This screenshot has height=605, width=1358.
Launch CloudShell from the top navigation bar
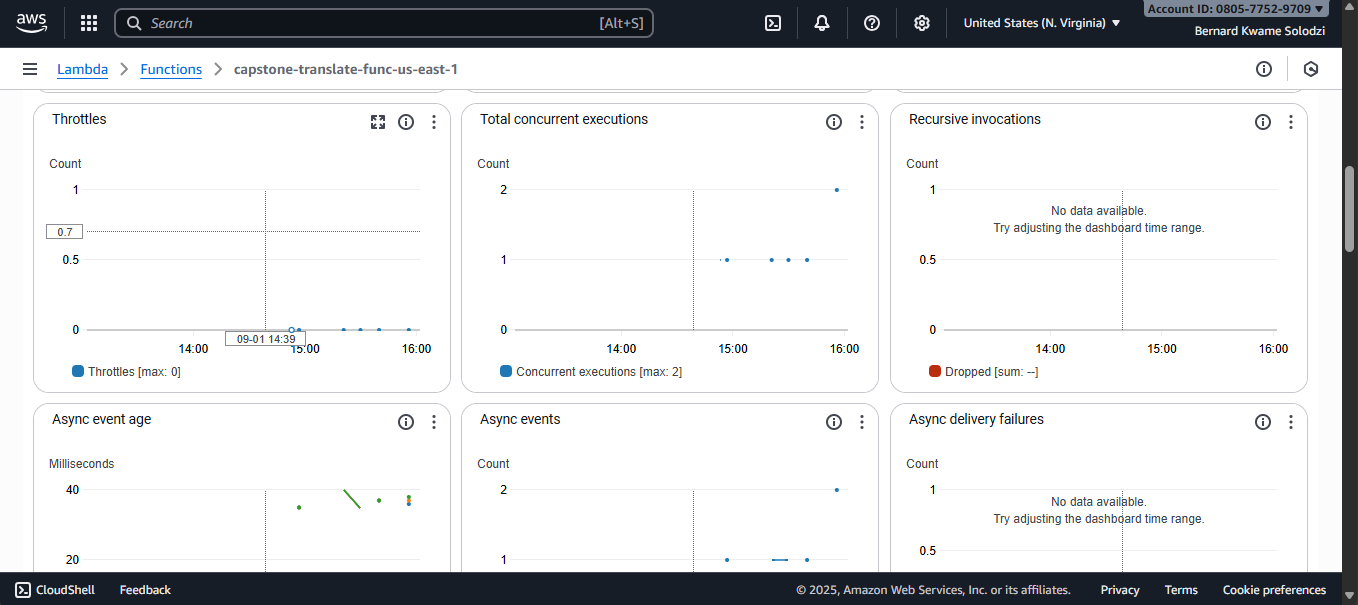773,23
